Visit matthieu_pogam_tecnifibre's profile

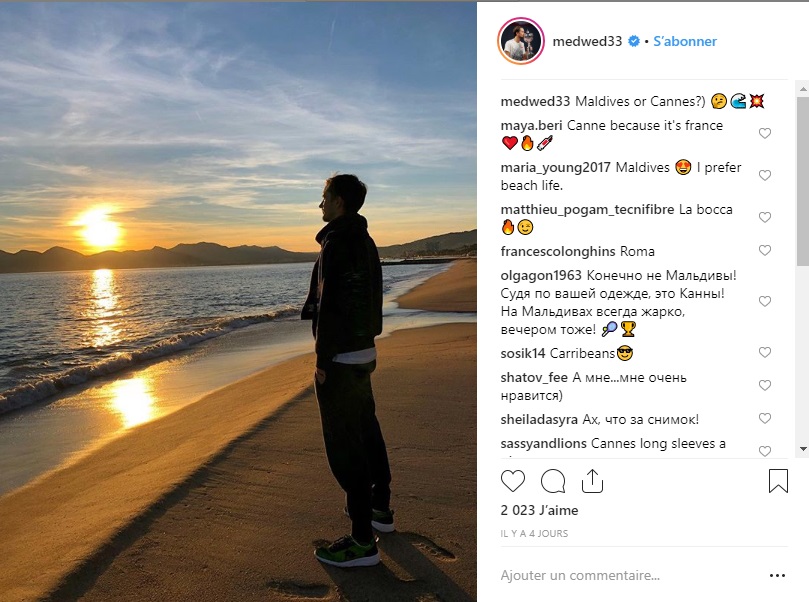(x=587, y=209)
